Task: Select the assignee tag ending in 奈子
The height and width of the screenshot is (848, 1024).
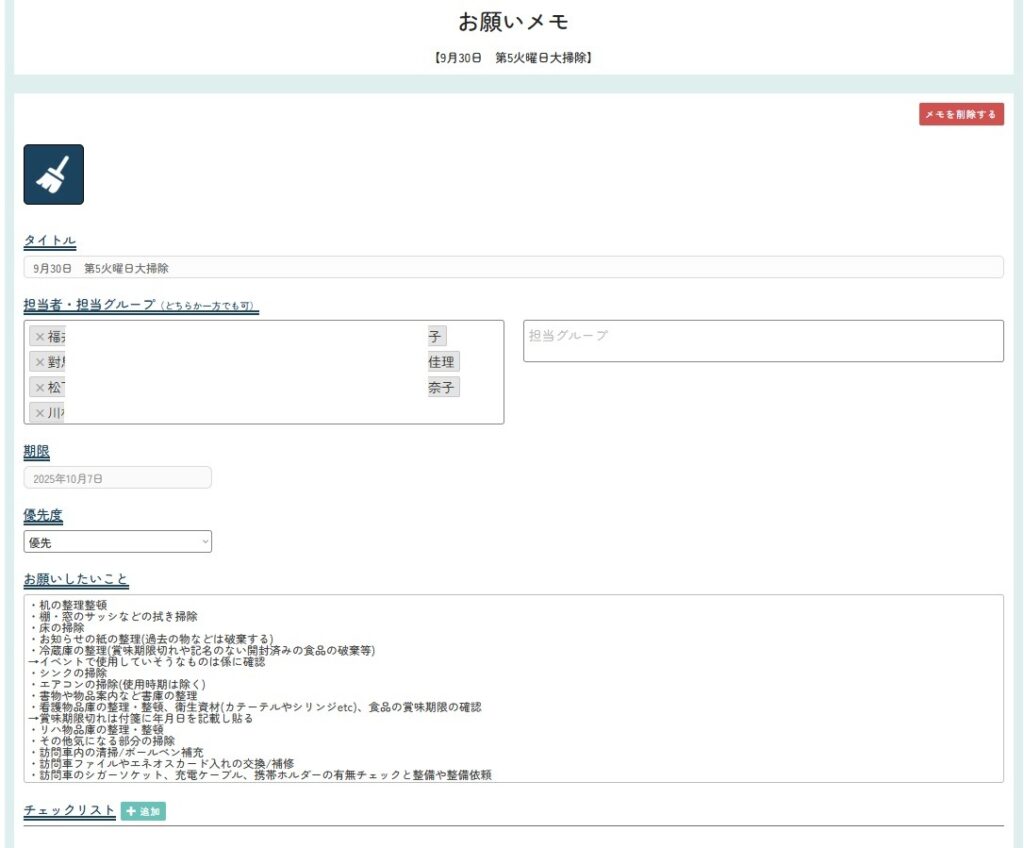Action: point(443,387)
